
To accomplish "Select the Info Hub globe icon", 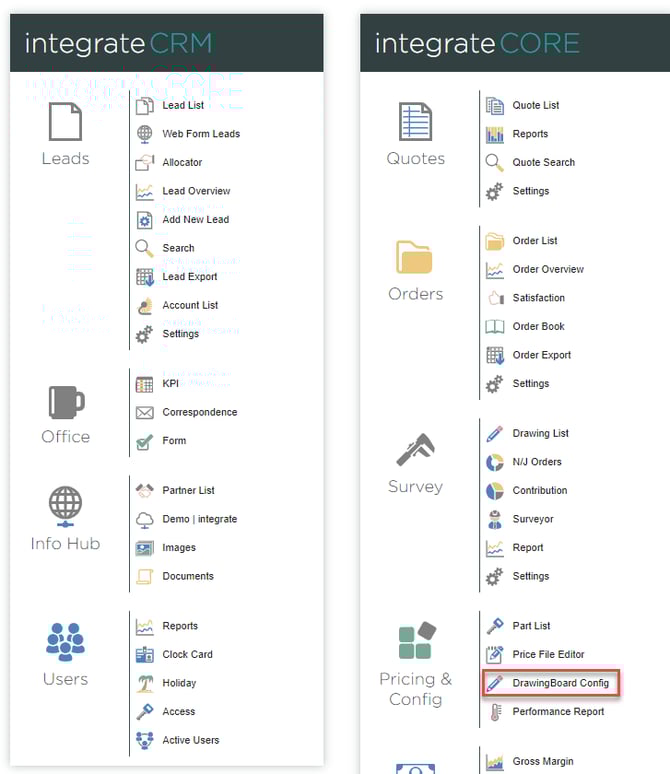I will coord(65,507).
